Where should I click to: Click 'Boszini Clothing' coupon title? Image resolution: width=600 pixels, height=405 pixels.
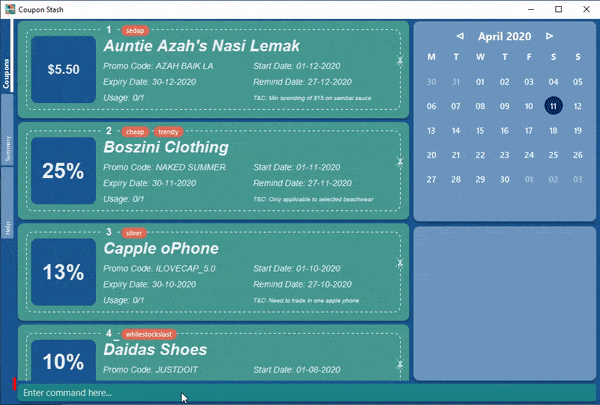point(166,147)
